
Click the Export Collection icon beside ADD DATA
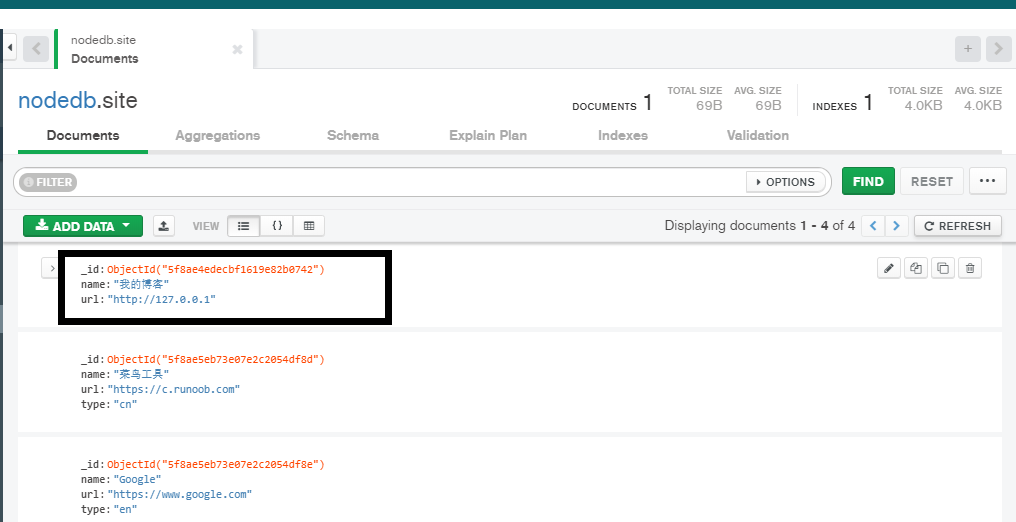(164, 226)
